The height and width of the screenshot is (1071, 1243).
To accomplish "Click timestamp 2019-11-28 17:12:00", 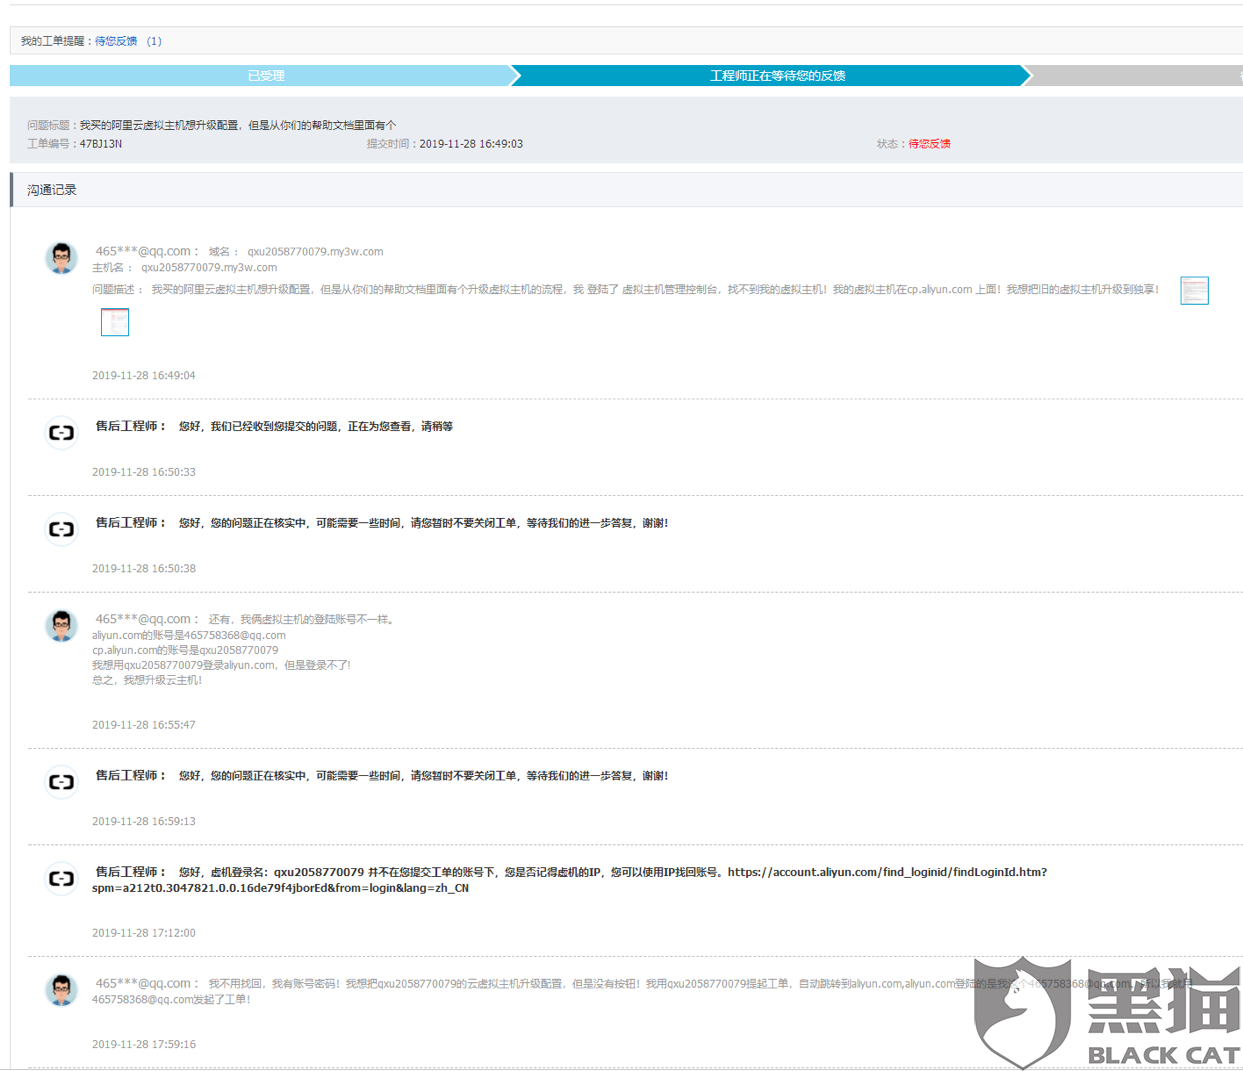I will tap(144, 933).
